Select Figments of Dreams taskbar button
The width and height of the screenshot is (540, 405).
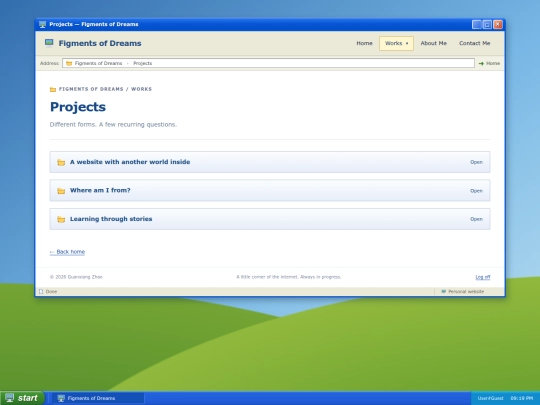98,398
